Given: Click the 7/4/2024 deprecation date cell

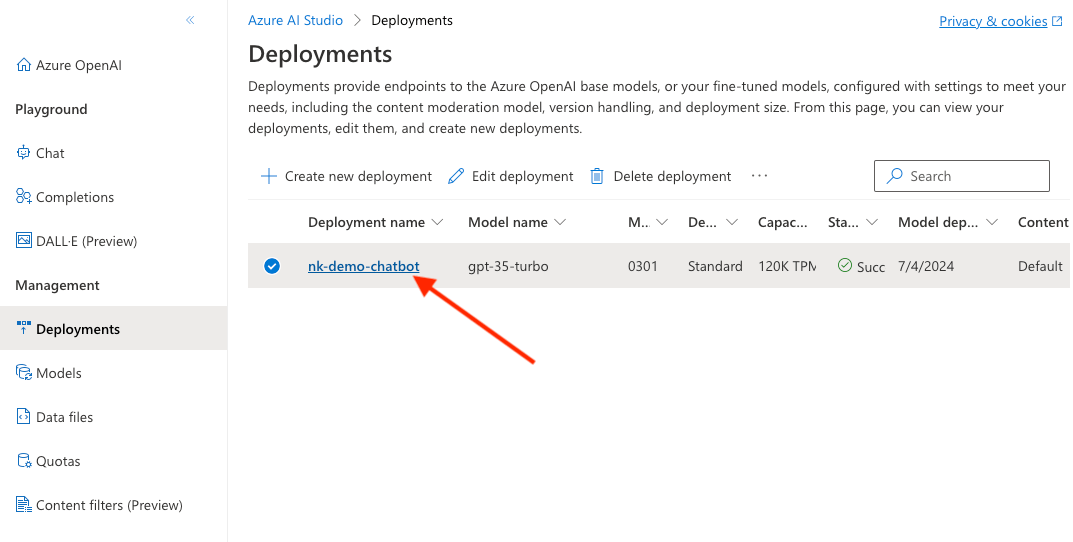Looking at the screenshot, I should point(926,266).
